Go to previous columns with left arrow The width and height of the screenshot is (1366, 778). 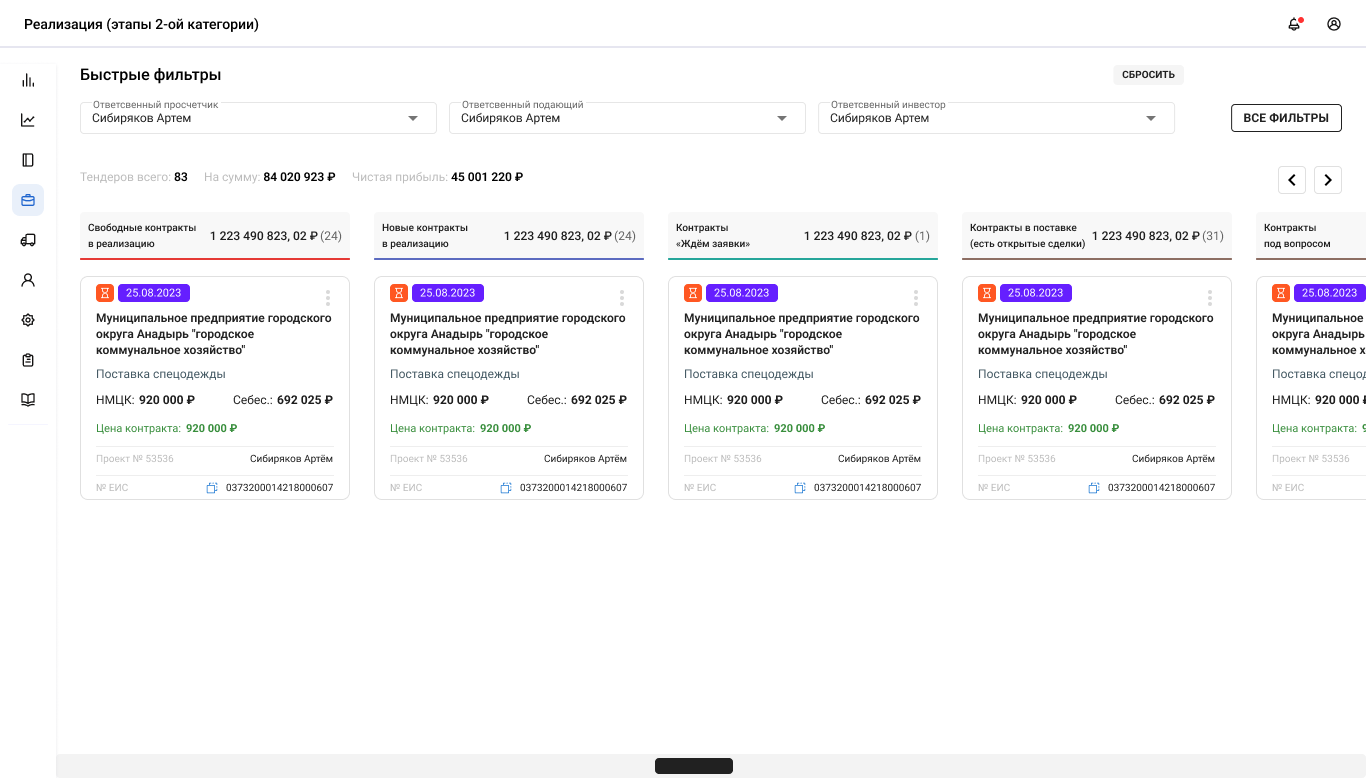[x=1292, y=180]
